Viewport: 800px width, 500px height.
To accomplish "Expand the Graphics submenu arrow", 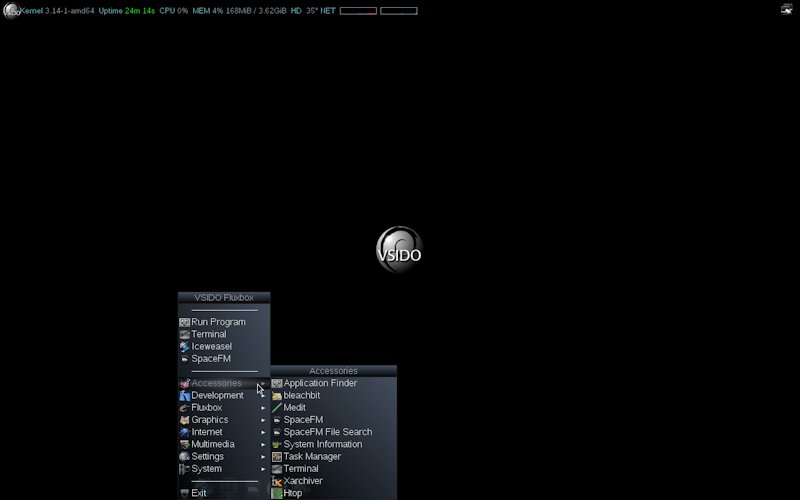I will (x=263, y=420).
